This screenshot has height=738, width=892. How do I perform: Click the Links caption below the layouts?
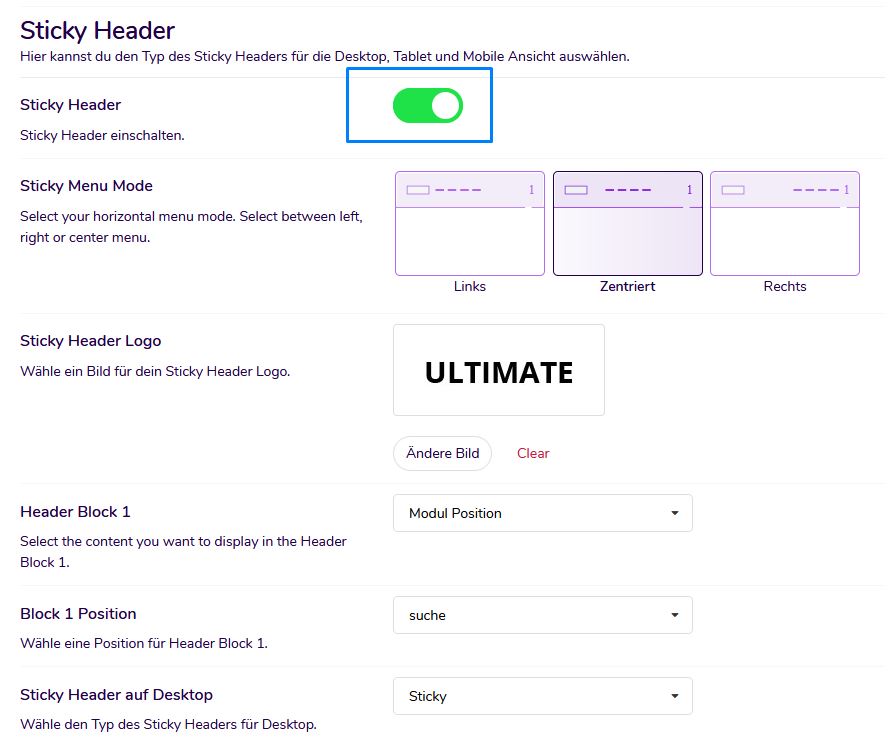[469, 286]
